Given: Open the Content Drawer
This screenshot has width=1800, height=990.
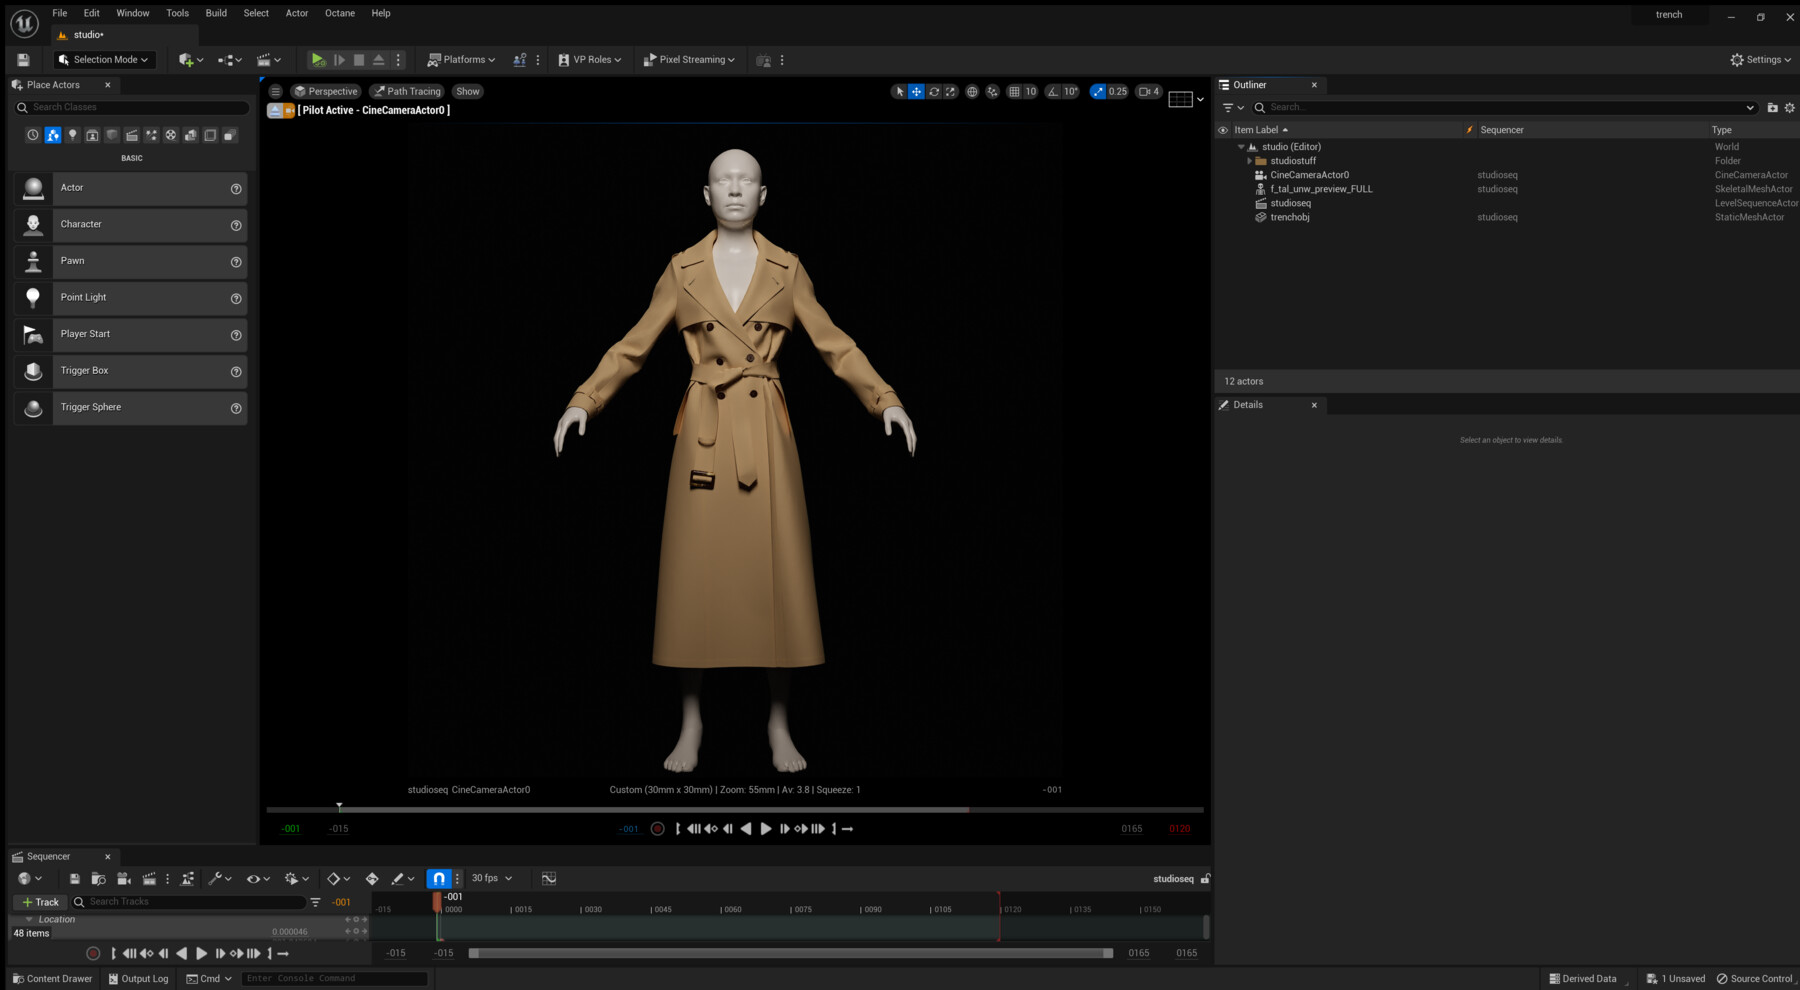Looking at the screenshot, I should [x=52, y=978].
